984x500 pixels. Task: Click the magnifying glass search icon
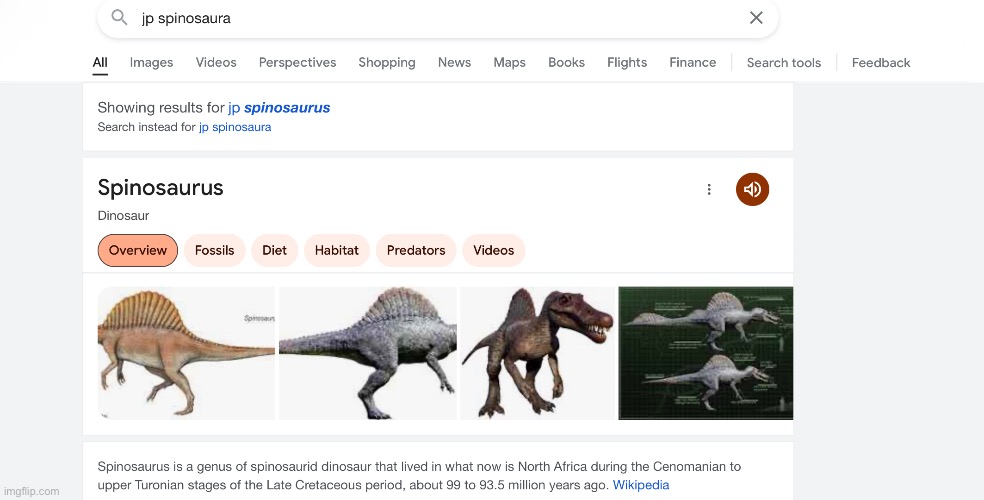119,18
